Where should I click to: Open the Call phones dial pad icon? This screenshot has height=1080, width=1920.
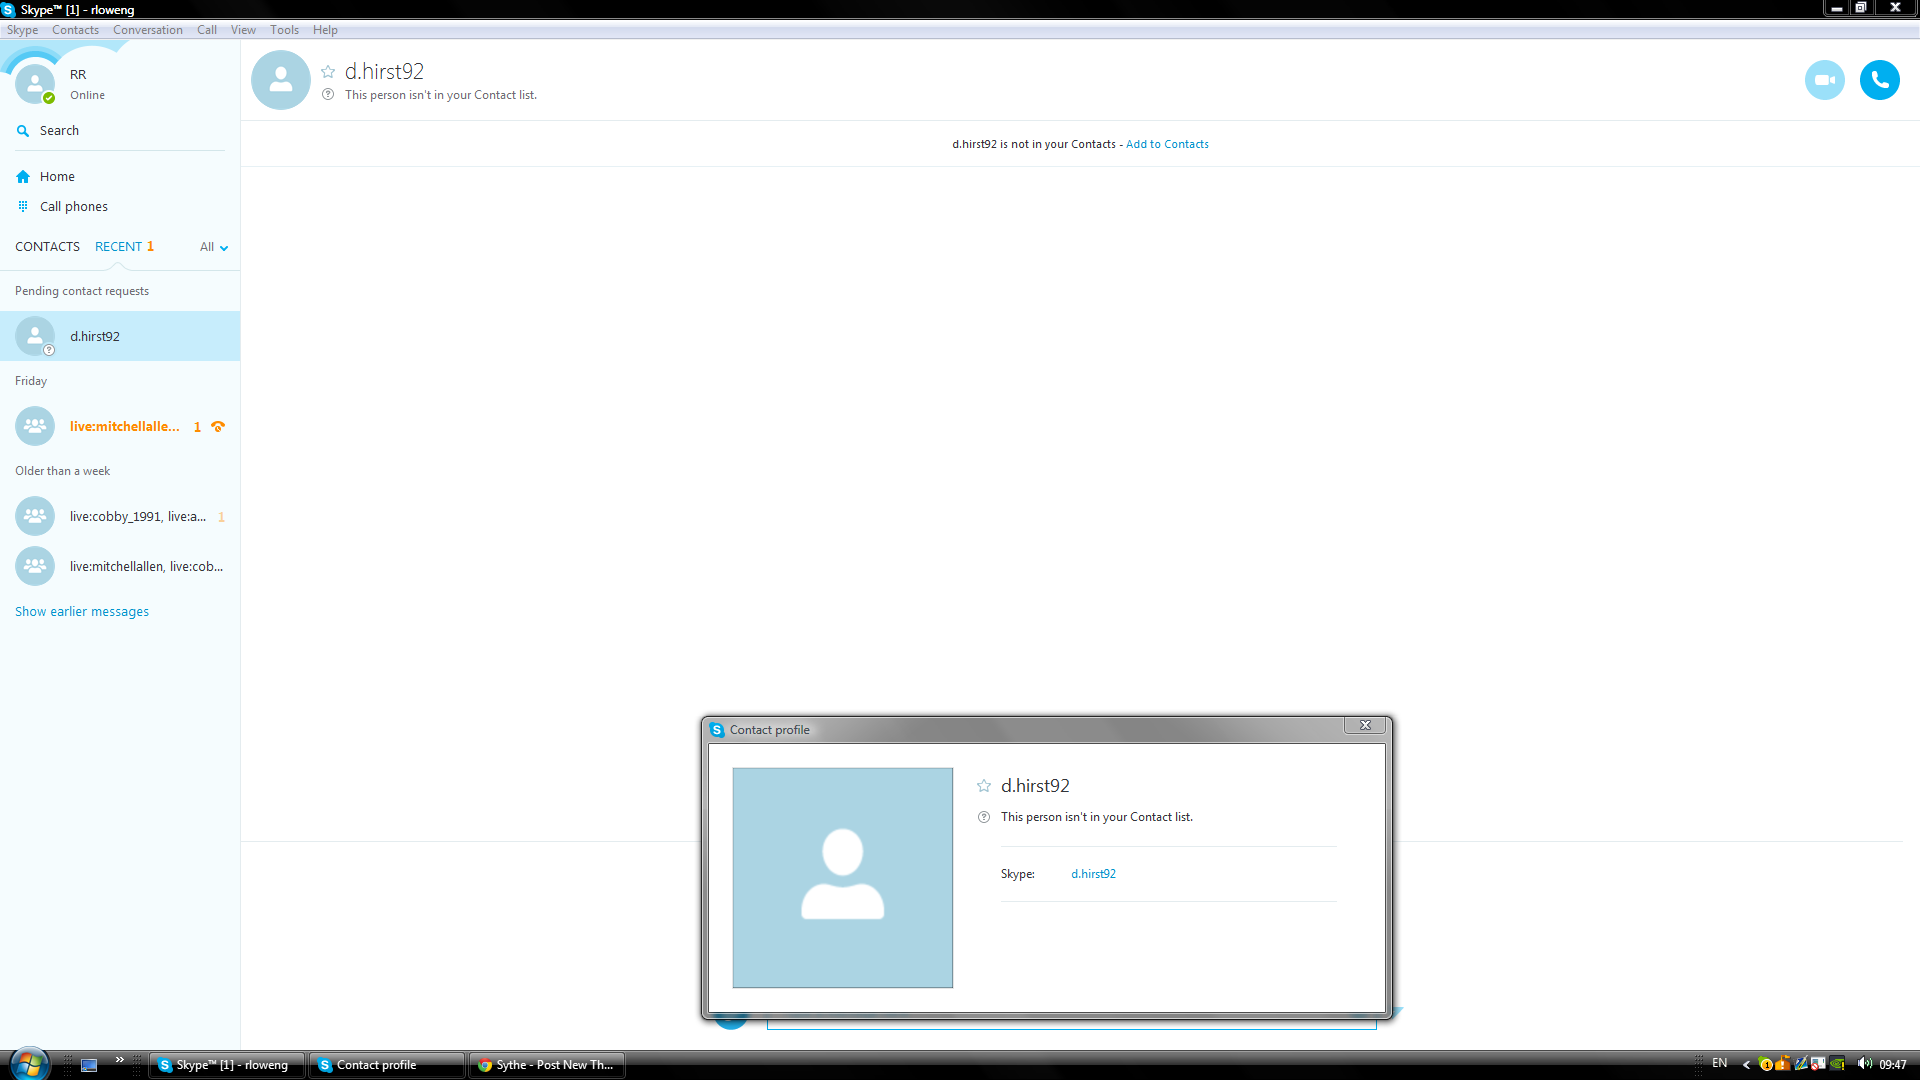tap(23, 207)
